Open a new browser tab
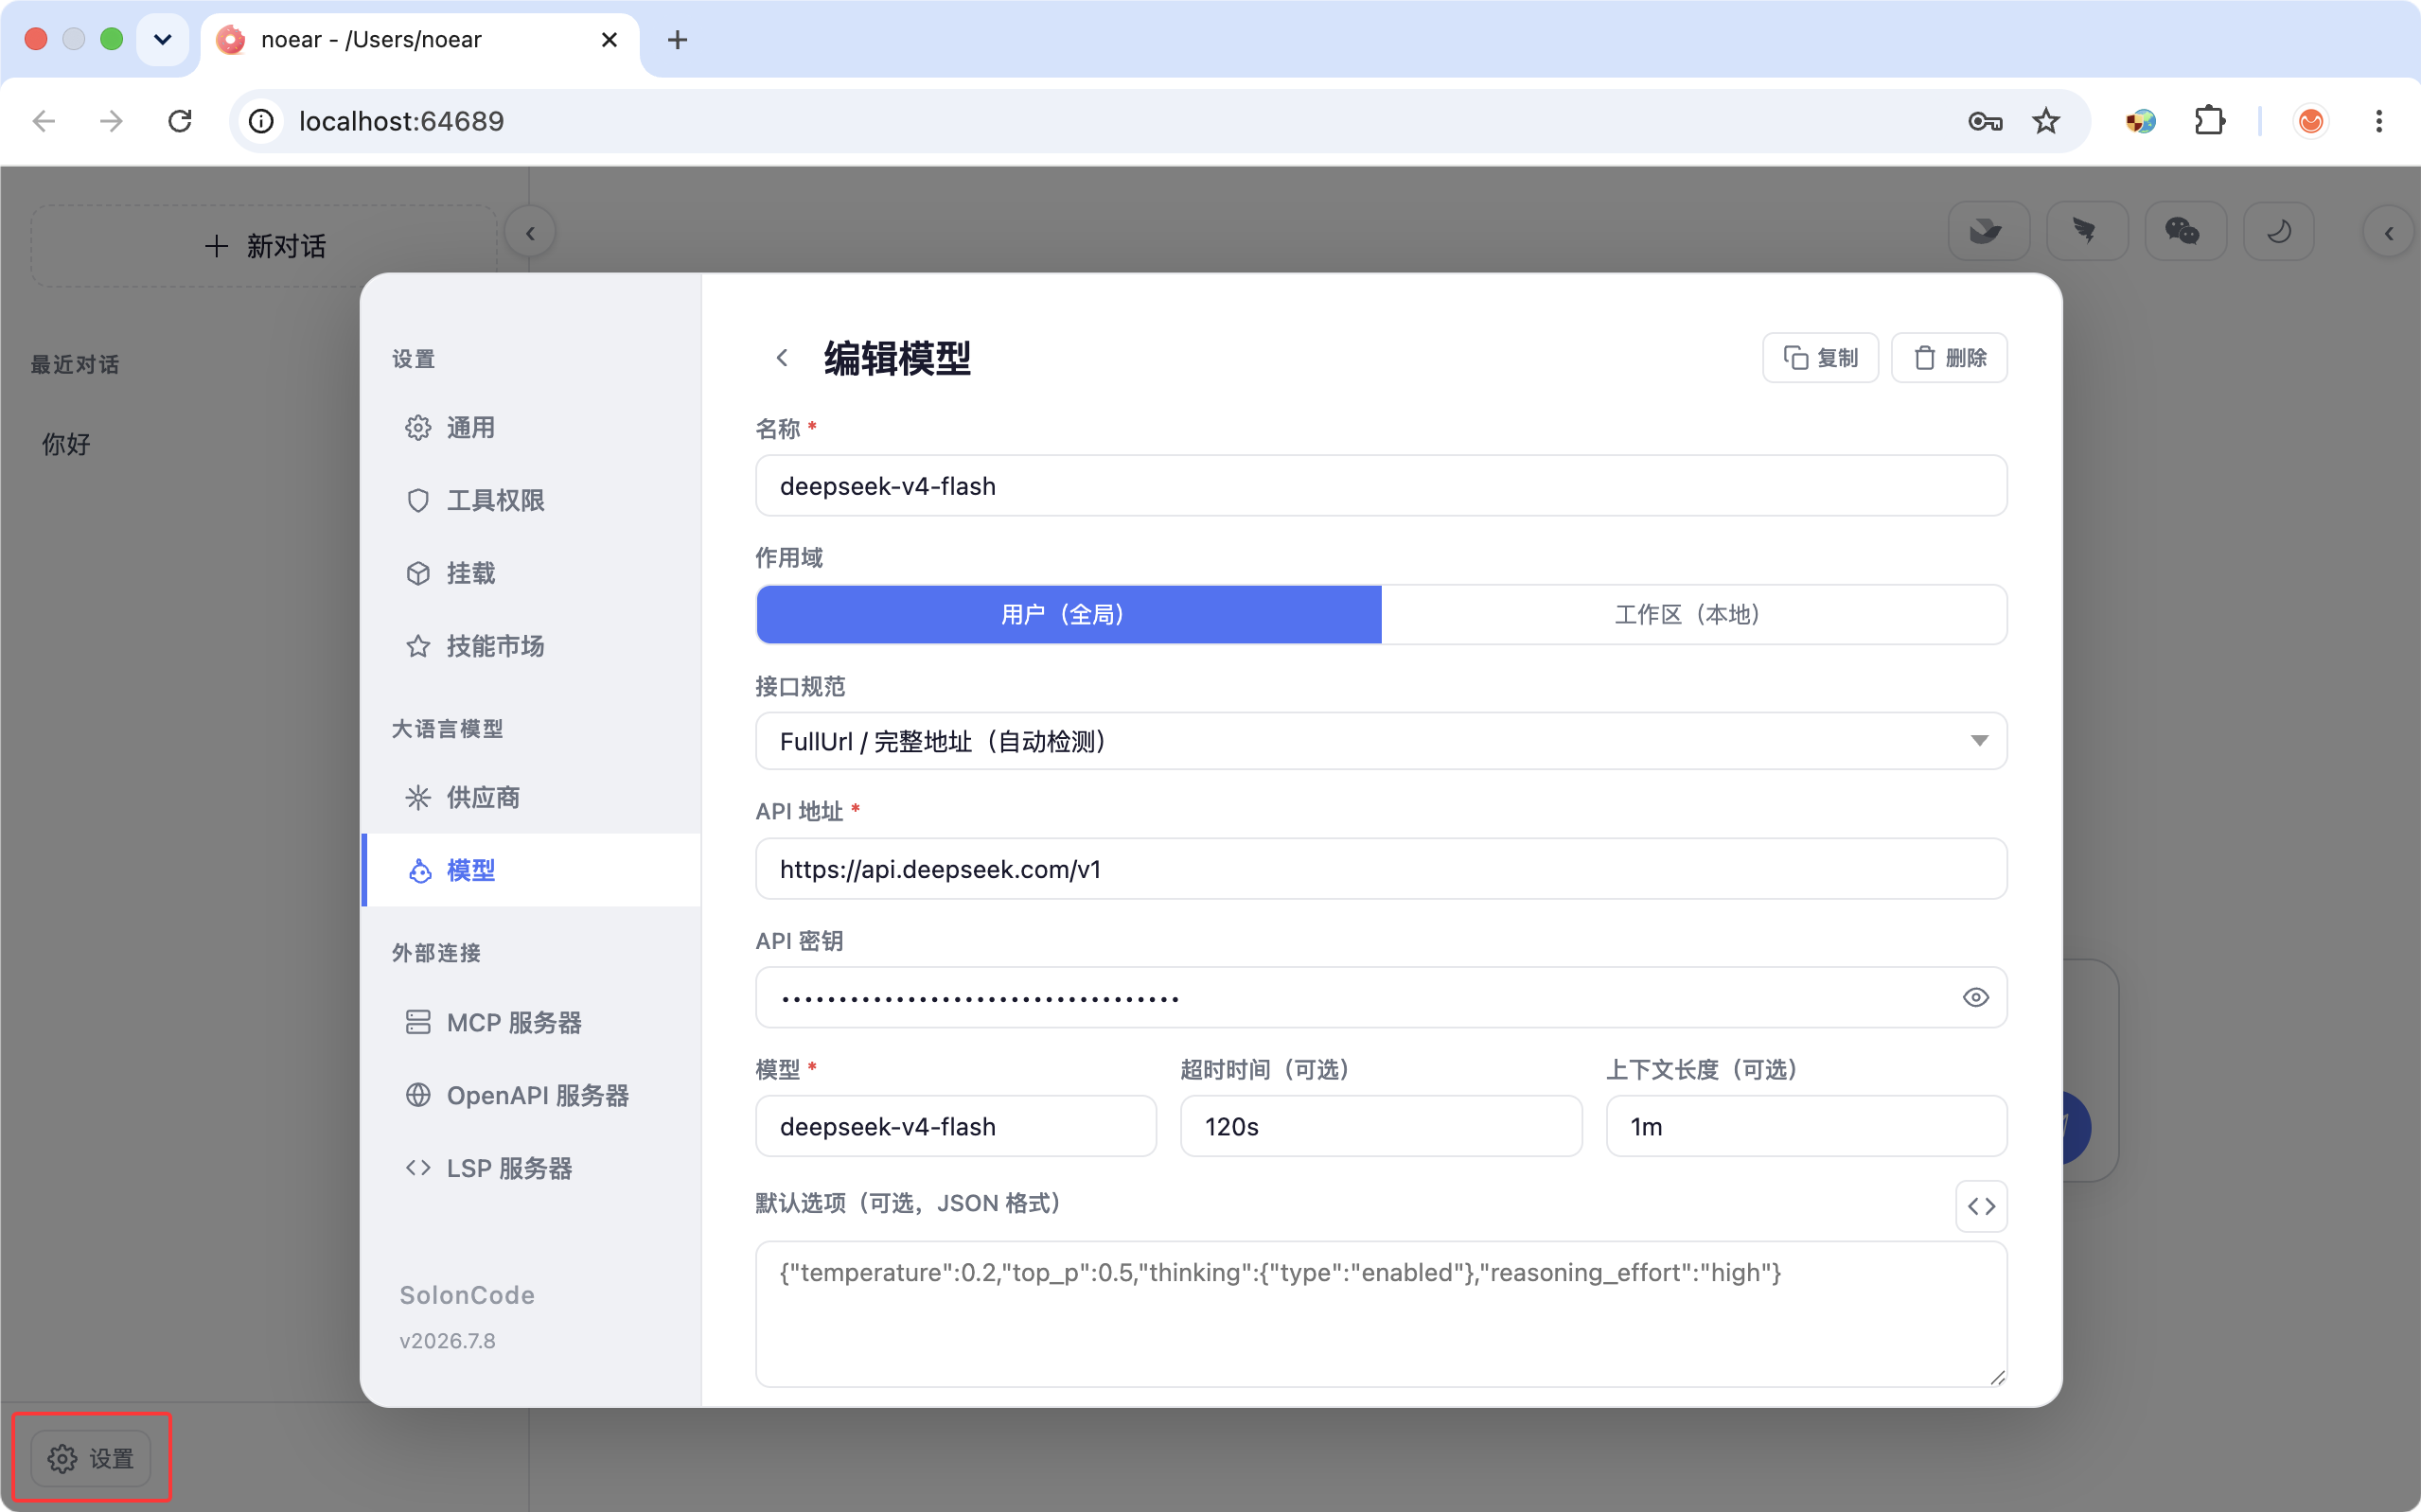Viewport: 2421px width, 1512px height. coord(677,40)
